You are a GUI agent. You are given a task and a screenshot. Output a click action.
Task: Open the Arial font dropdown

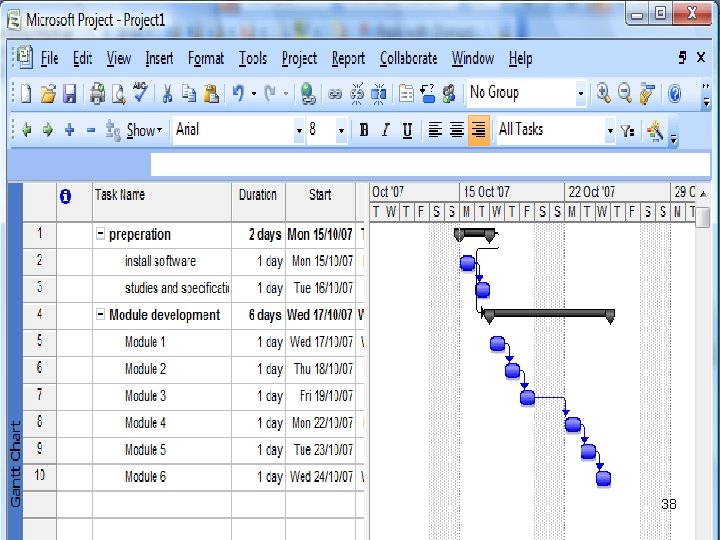click(299, 130)
